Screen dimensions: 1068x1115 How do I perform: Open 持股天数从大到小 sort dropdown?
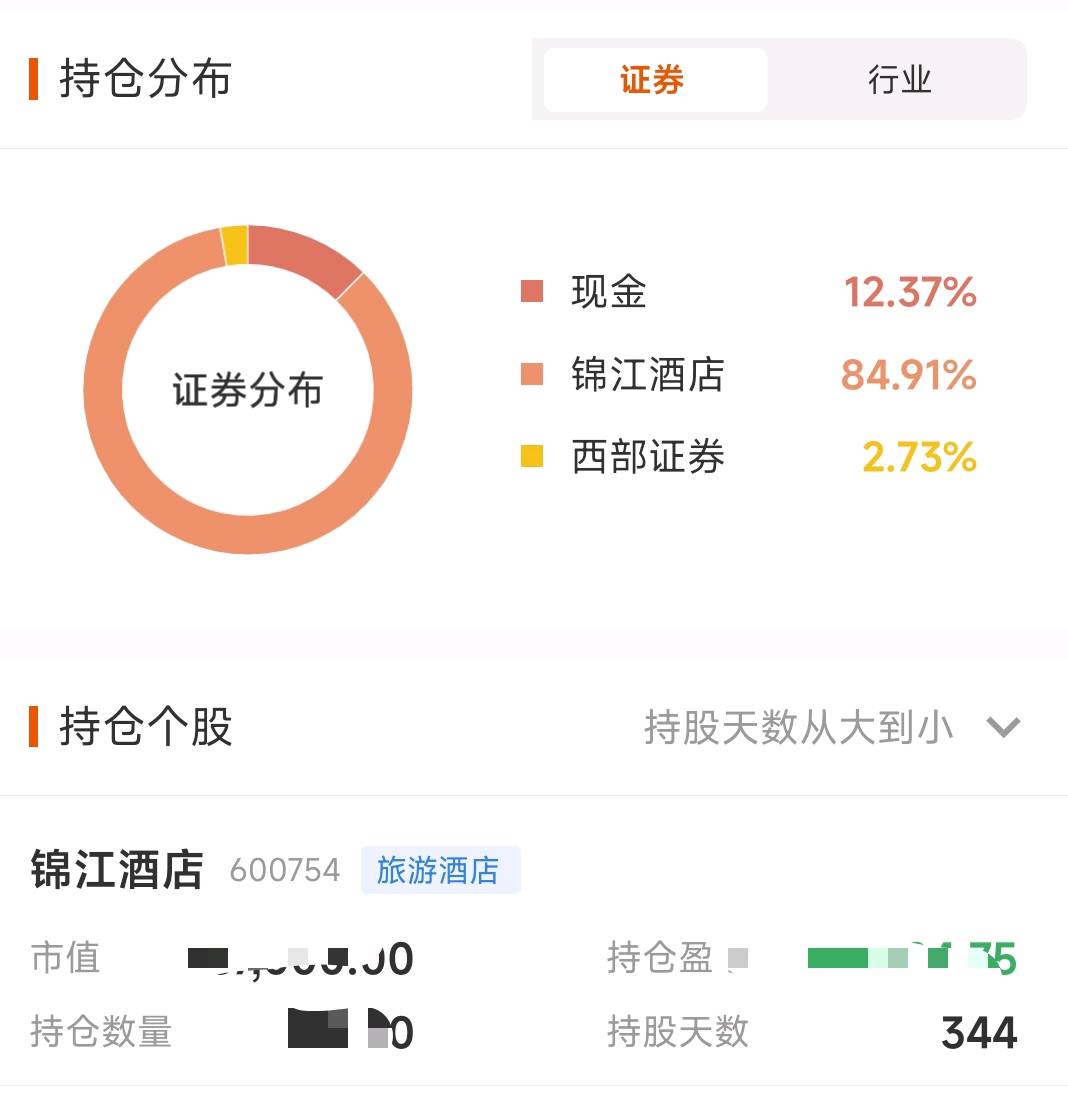click(x=798, y=727)
